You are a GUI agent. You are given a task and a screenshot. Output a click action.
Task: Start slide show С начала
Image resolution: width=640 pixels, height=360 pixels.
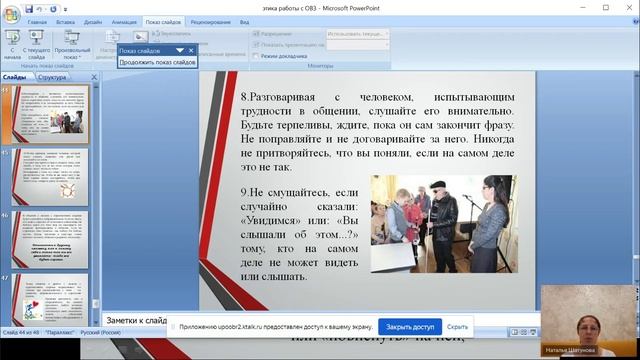coord(13,45)
